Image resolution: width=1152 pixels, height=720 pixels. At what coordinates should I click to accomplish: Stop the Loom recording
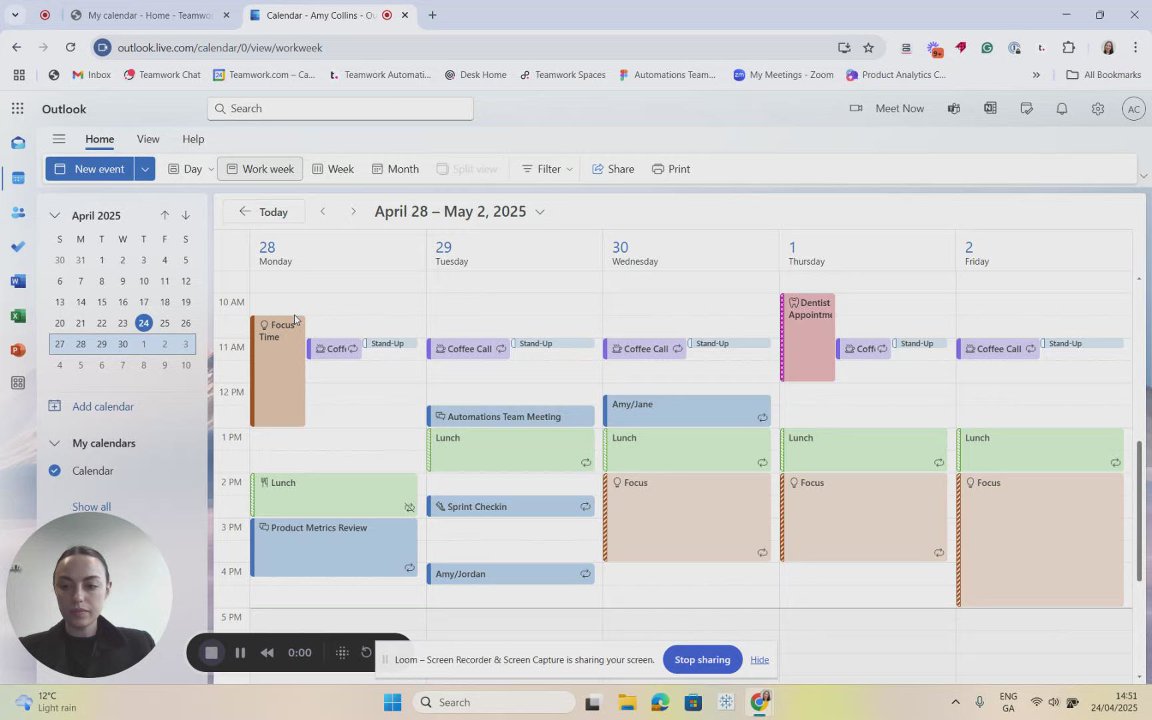[x=212, y=652]
